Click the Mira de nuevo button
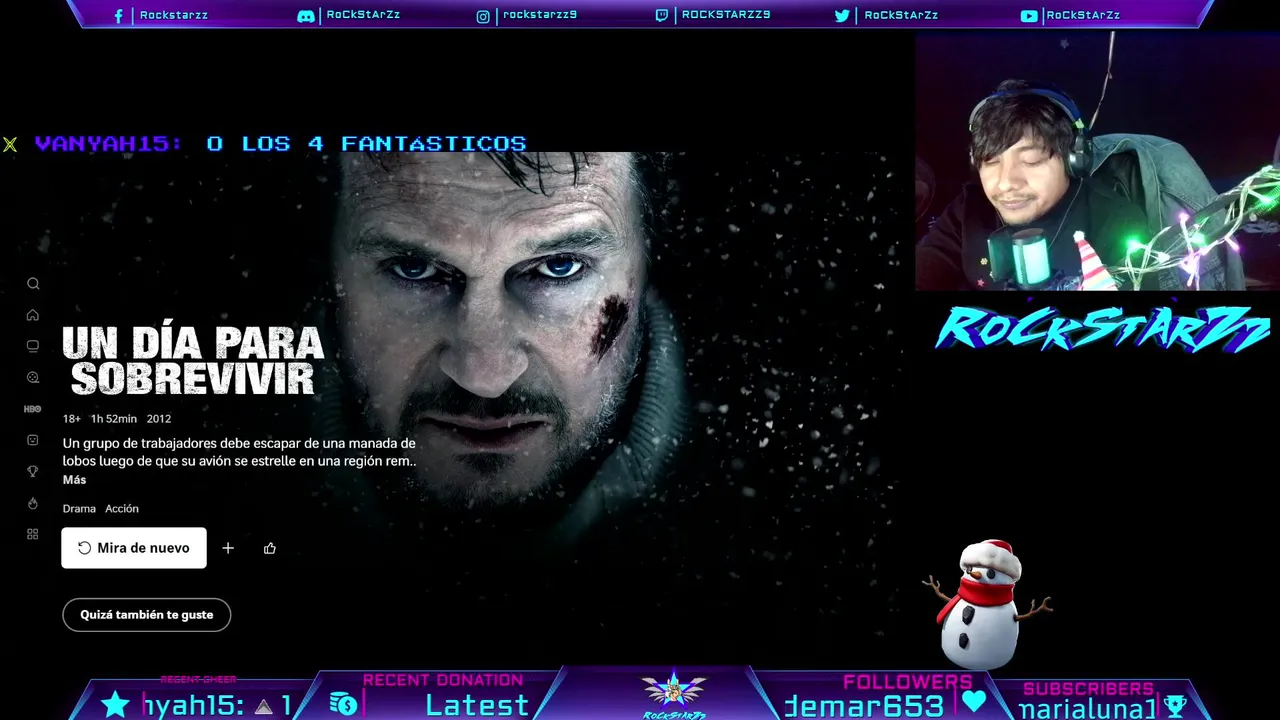 [134, 548]
